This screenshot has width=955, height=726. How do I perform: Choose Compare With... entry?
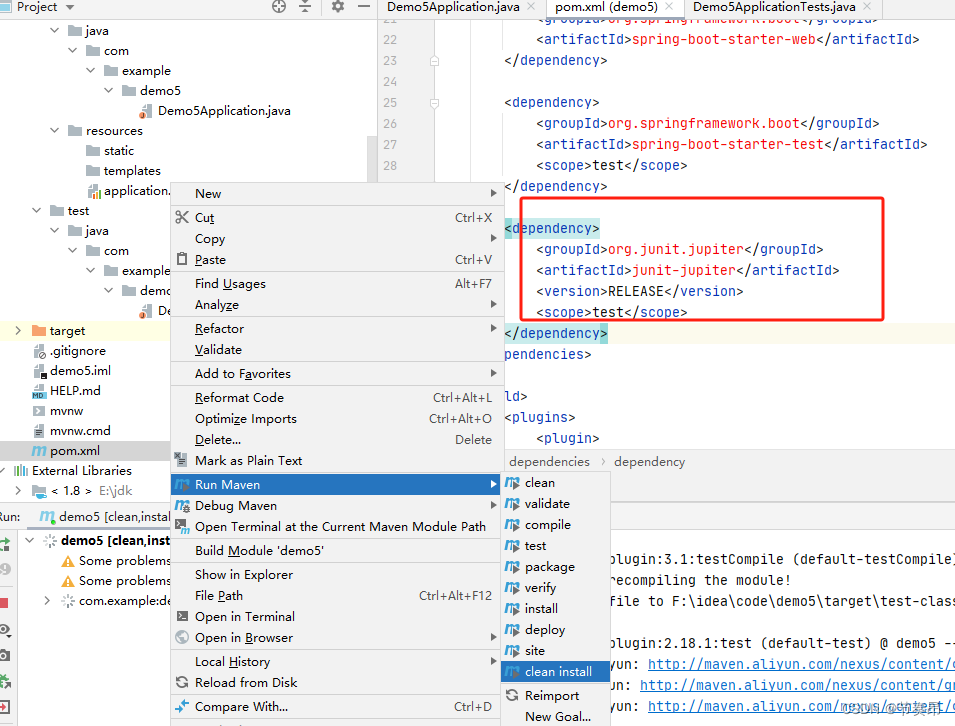(335, 707)
